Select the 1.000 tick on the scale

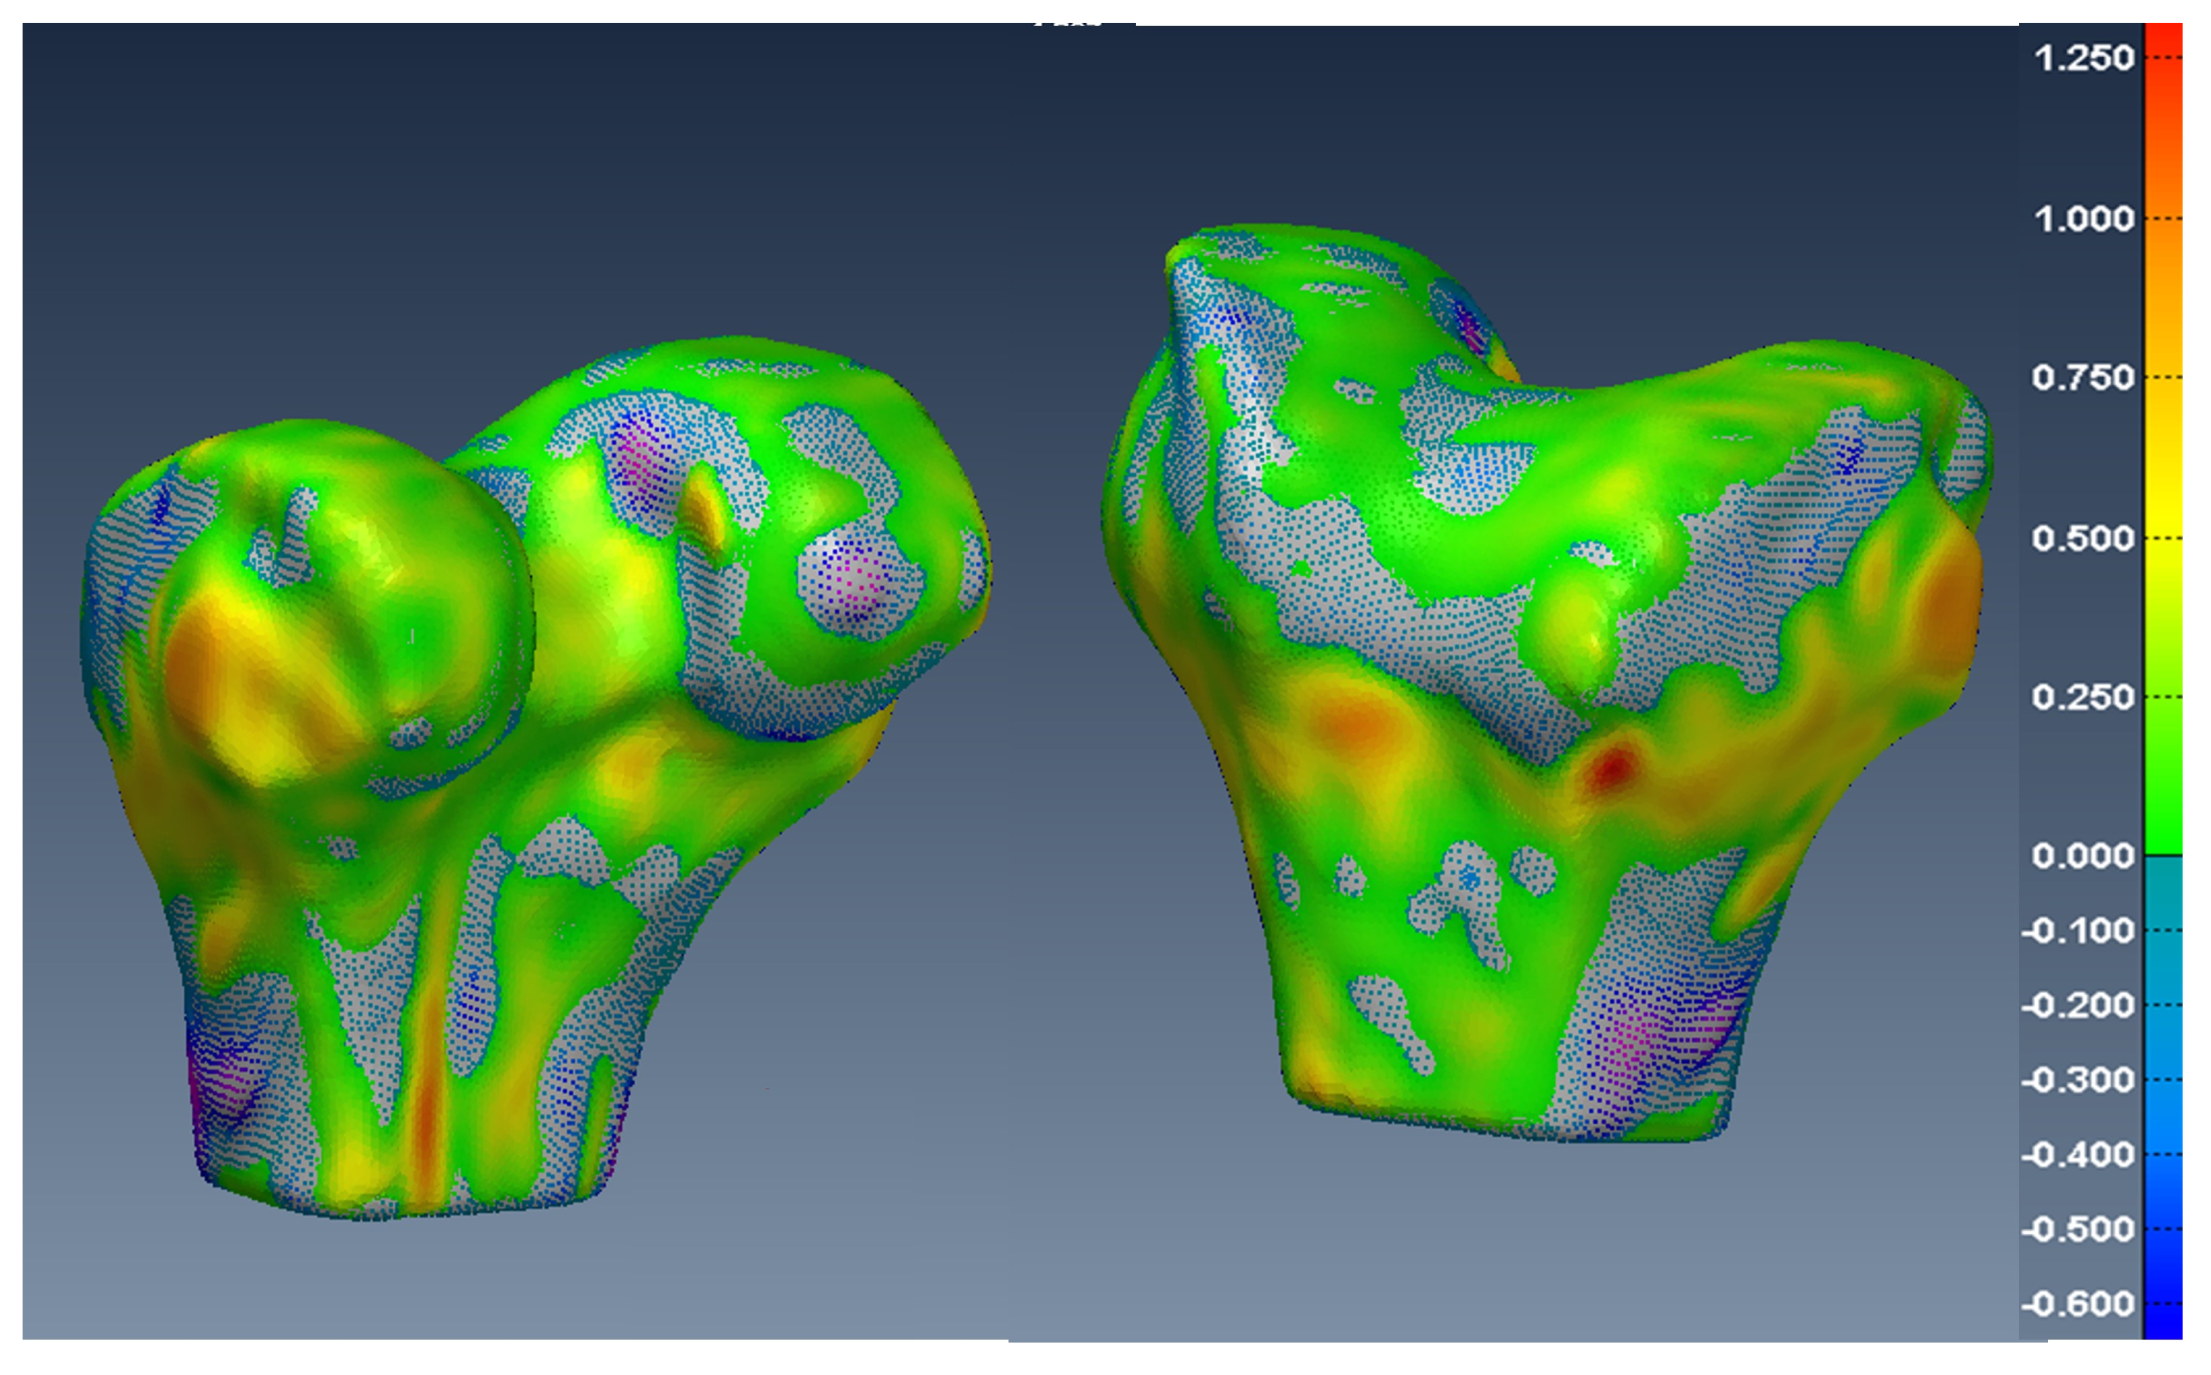tap(2083, 218)
